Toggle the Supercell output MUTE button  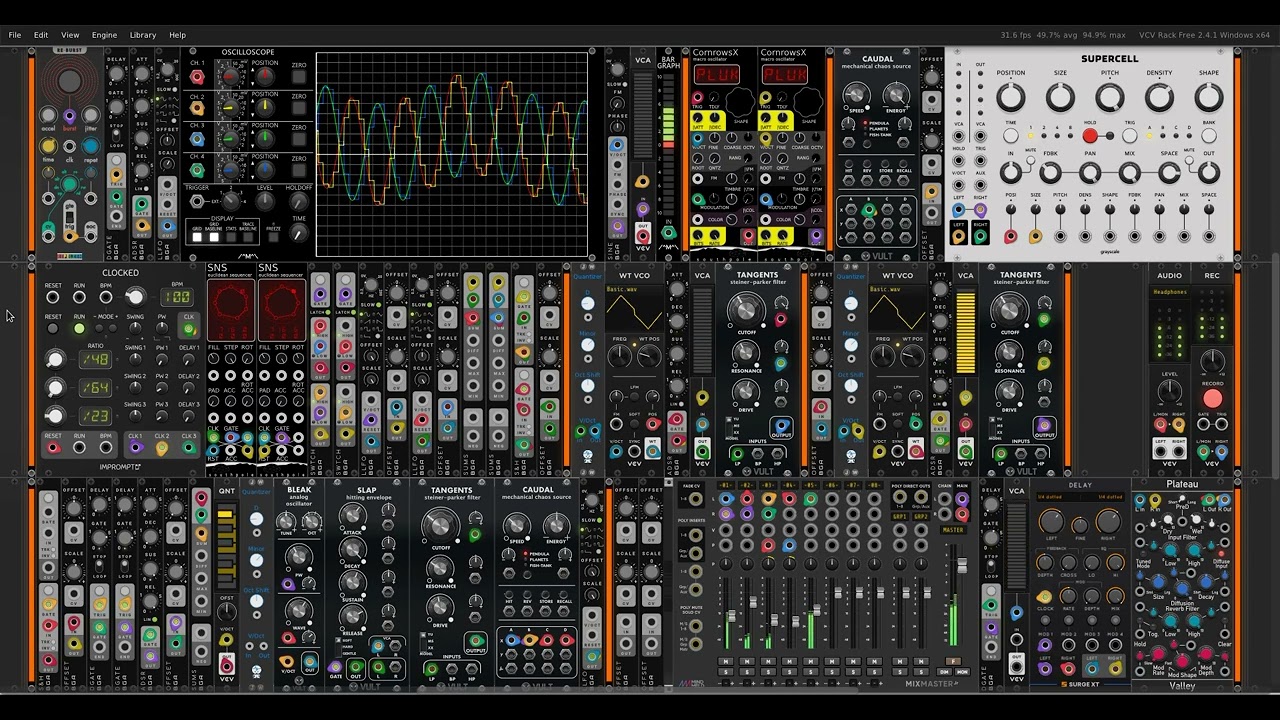click(1190, 160)
